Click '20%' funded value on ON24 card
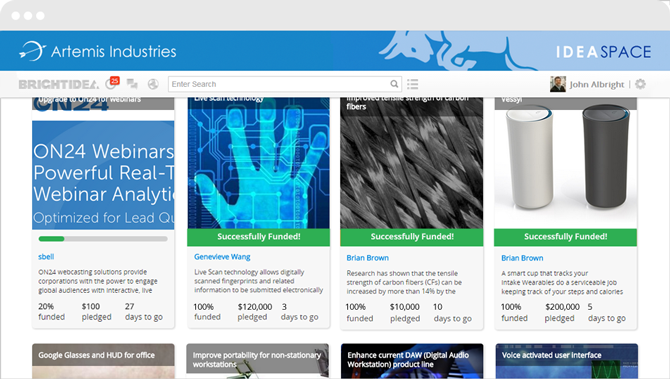This screenshot has width=670, height=379. coord(46,306)
